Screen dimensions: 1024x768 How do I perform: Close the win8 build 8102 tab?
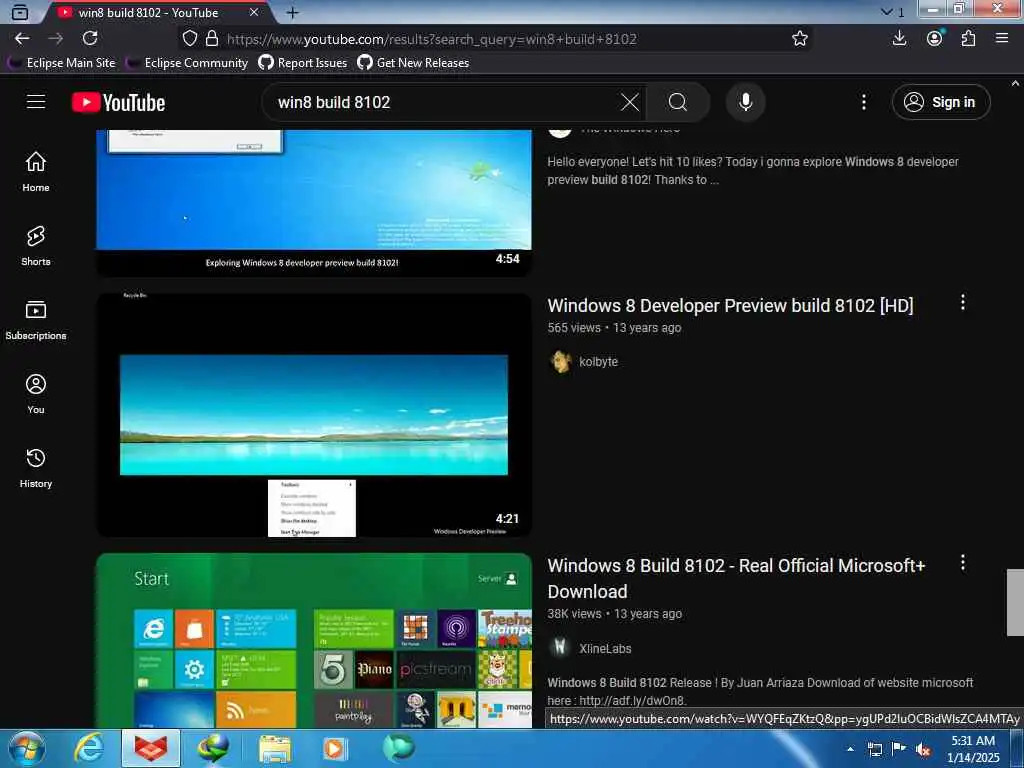tap(254, 12)
